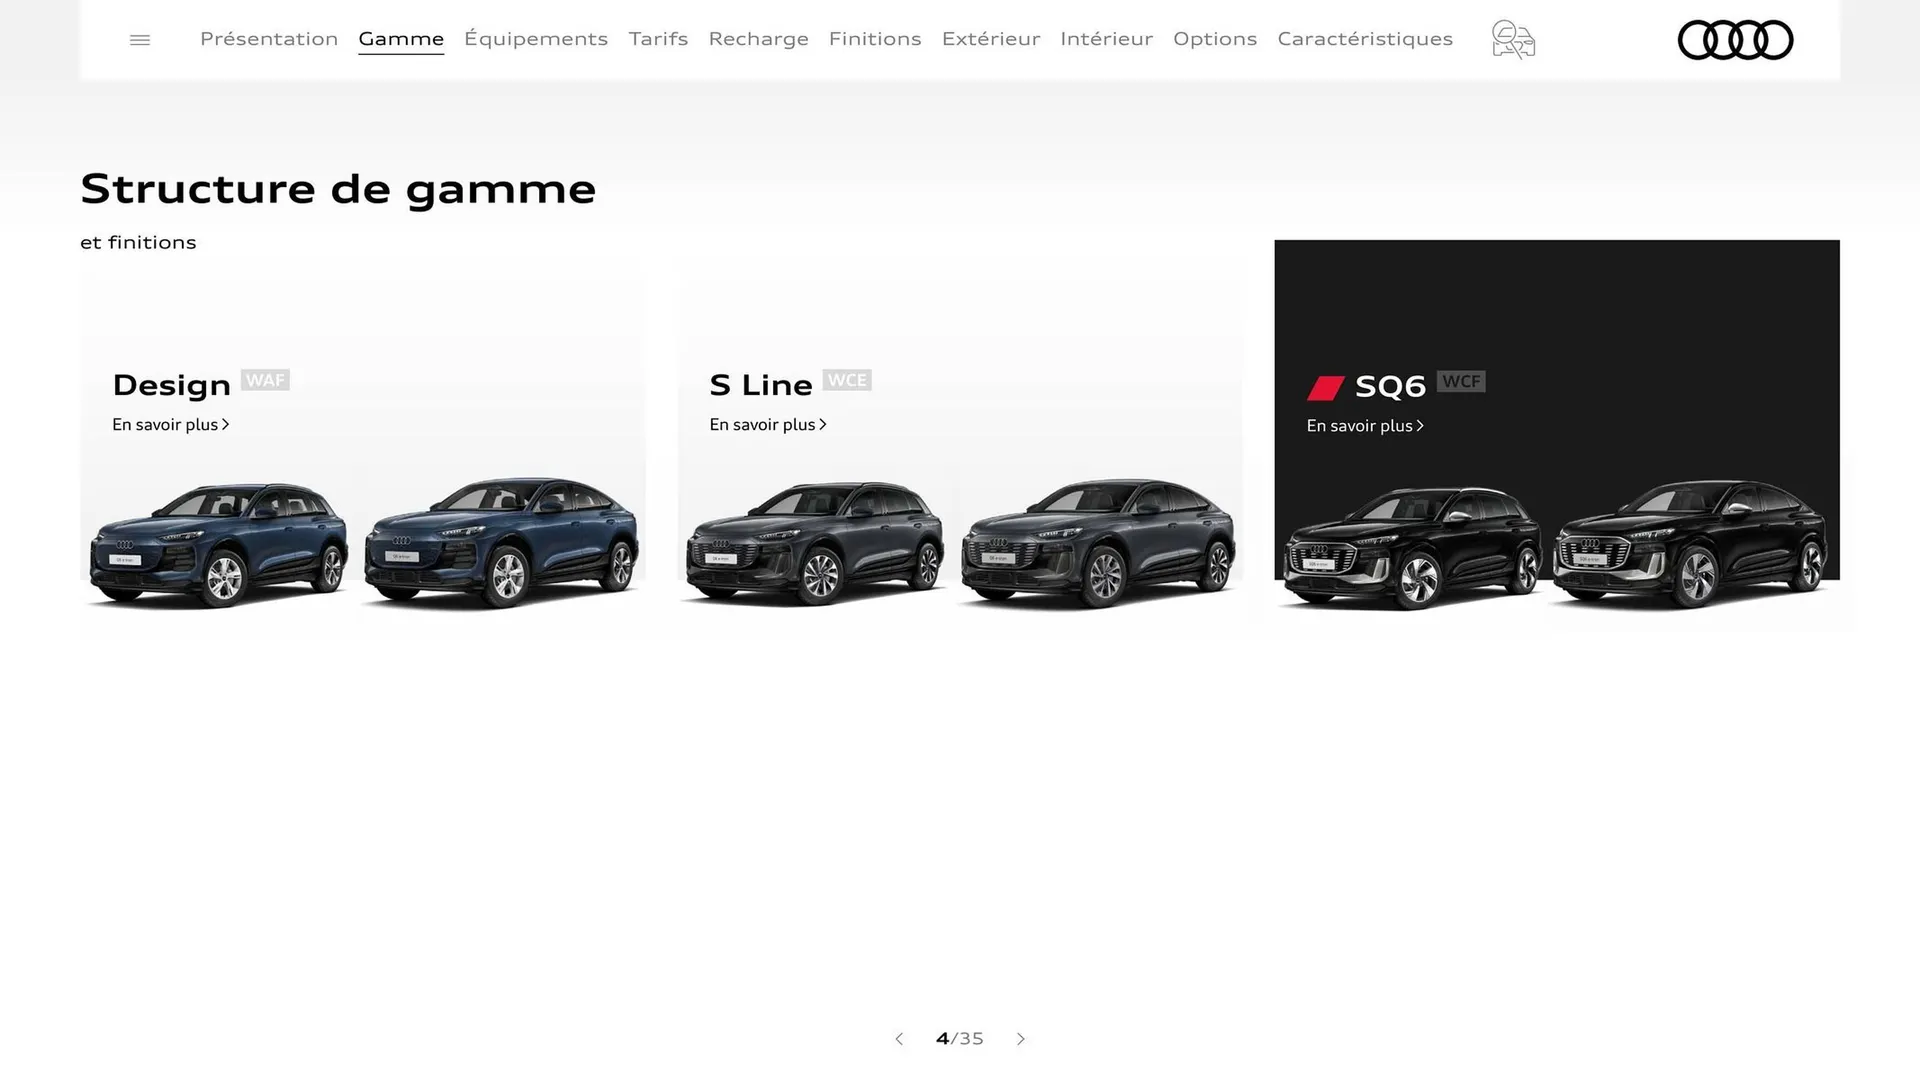Click the WAF badge next to Design
The height and width of the screenshot is (1080, 1920).
coord(266,380)
